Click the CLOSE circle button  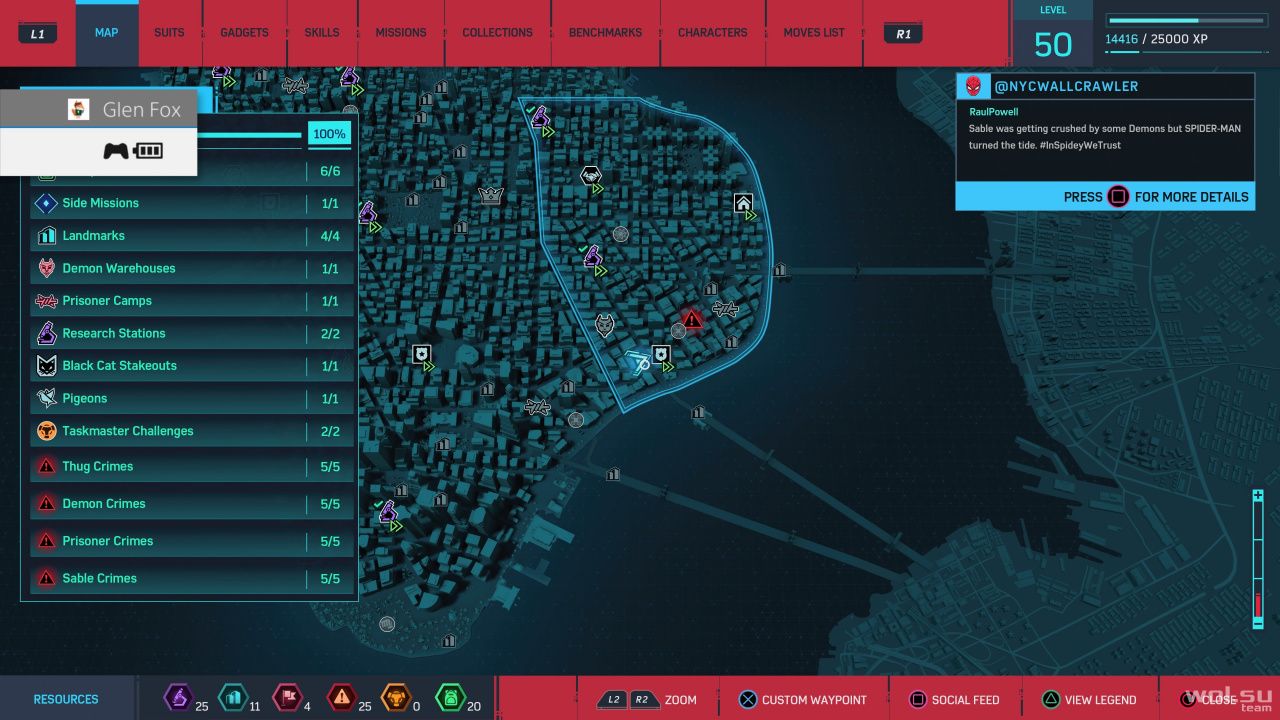pyautogui.click(x=1189, y=700)
